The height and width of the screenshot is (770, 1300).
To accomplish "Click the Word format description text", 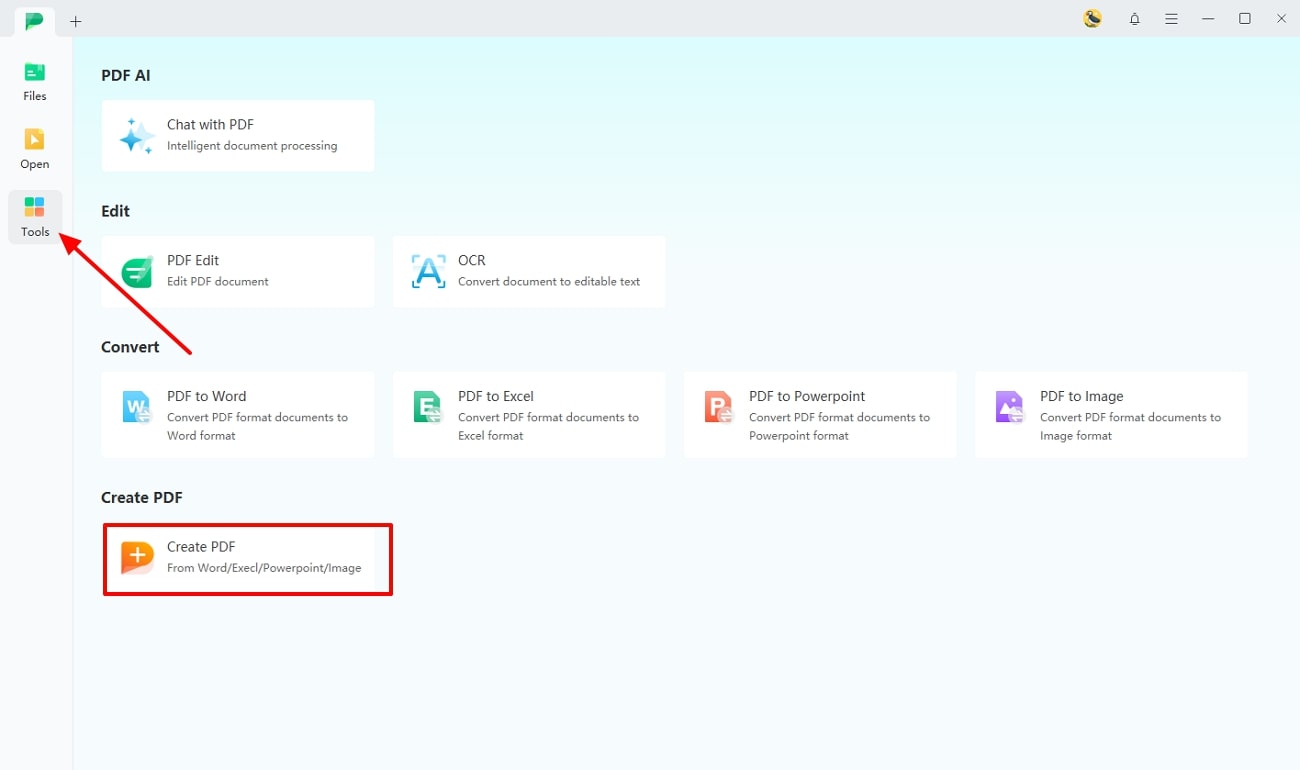I will [257, 427].
